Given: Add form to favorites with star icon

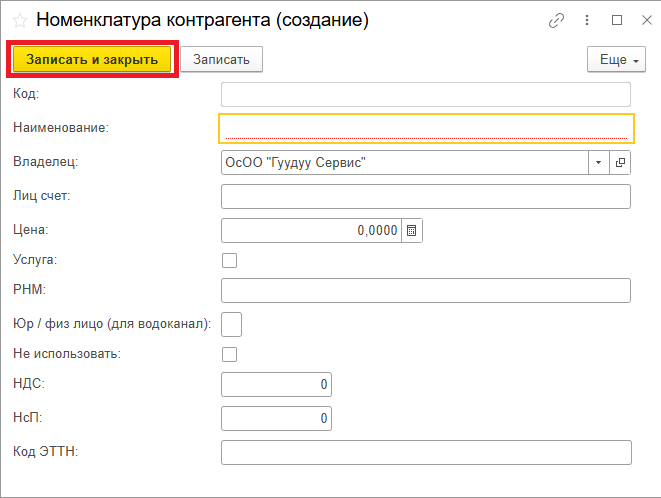Looking at the screenshot, I should point(20,20).
